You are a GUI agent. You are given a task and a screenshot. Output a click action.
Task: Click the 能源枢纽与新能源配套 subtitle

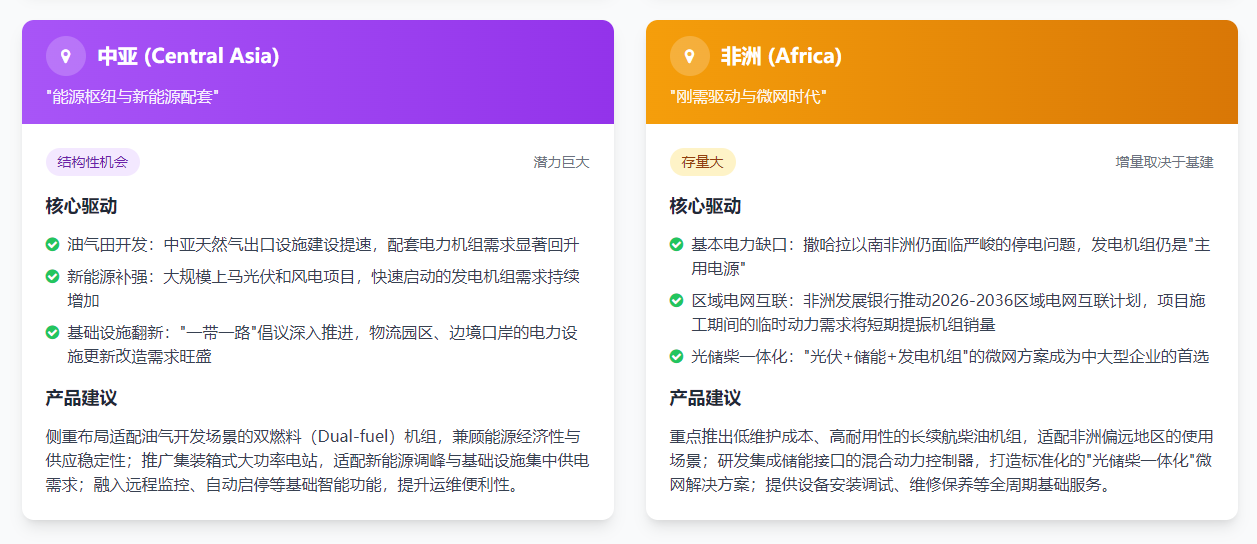point(132,97)
